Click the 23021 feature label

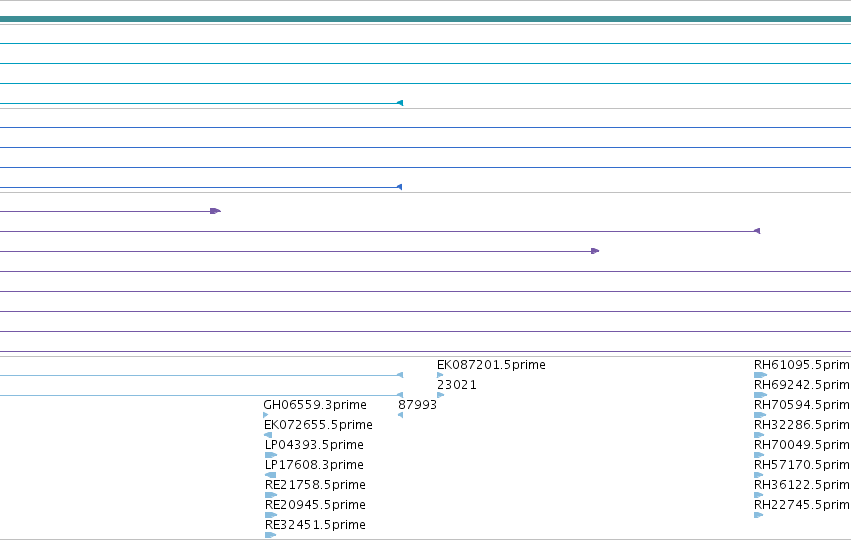pyautogui.click(x=457, y=385)
